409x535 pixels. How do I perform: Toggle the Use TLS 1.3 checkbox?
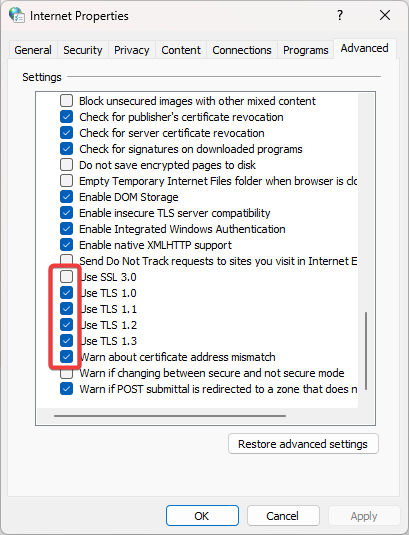pyautogui.click(x=67, y=341)
